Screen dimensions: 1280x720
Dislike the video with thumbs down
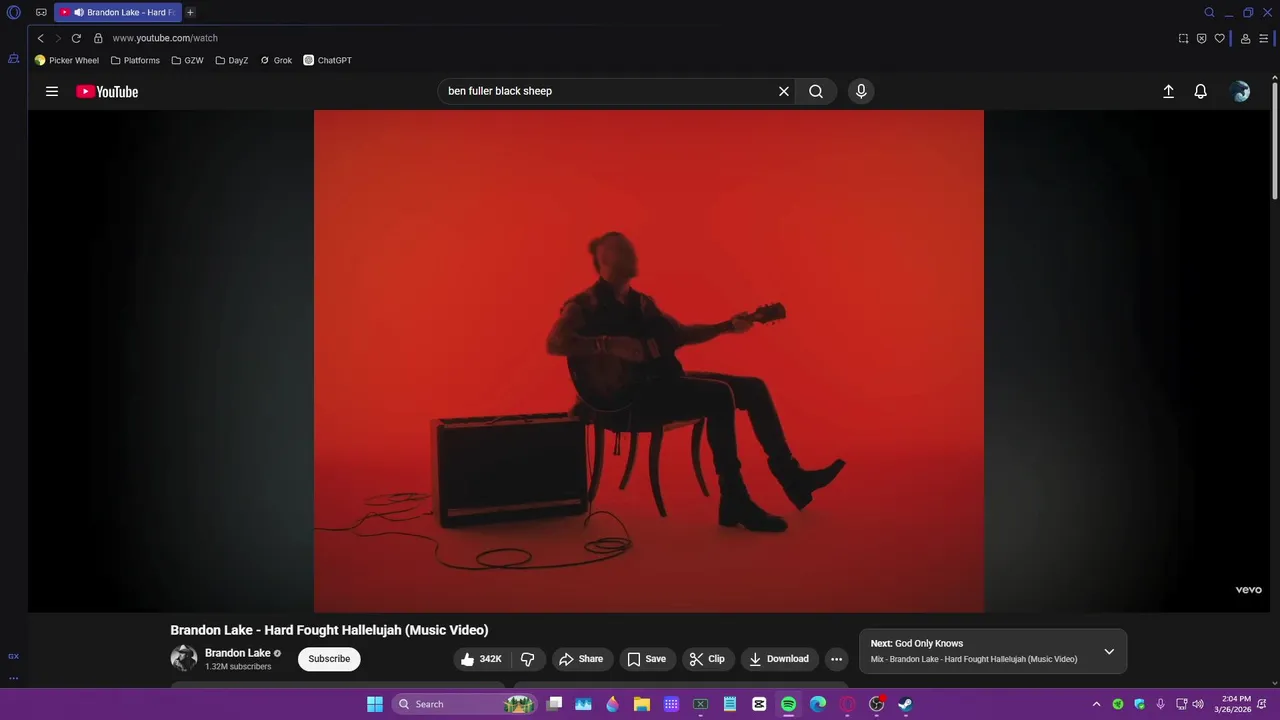pyautogui.click(x=528, y=659)
